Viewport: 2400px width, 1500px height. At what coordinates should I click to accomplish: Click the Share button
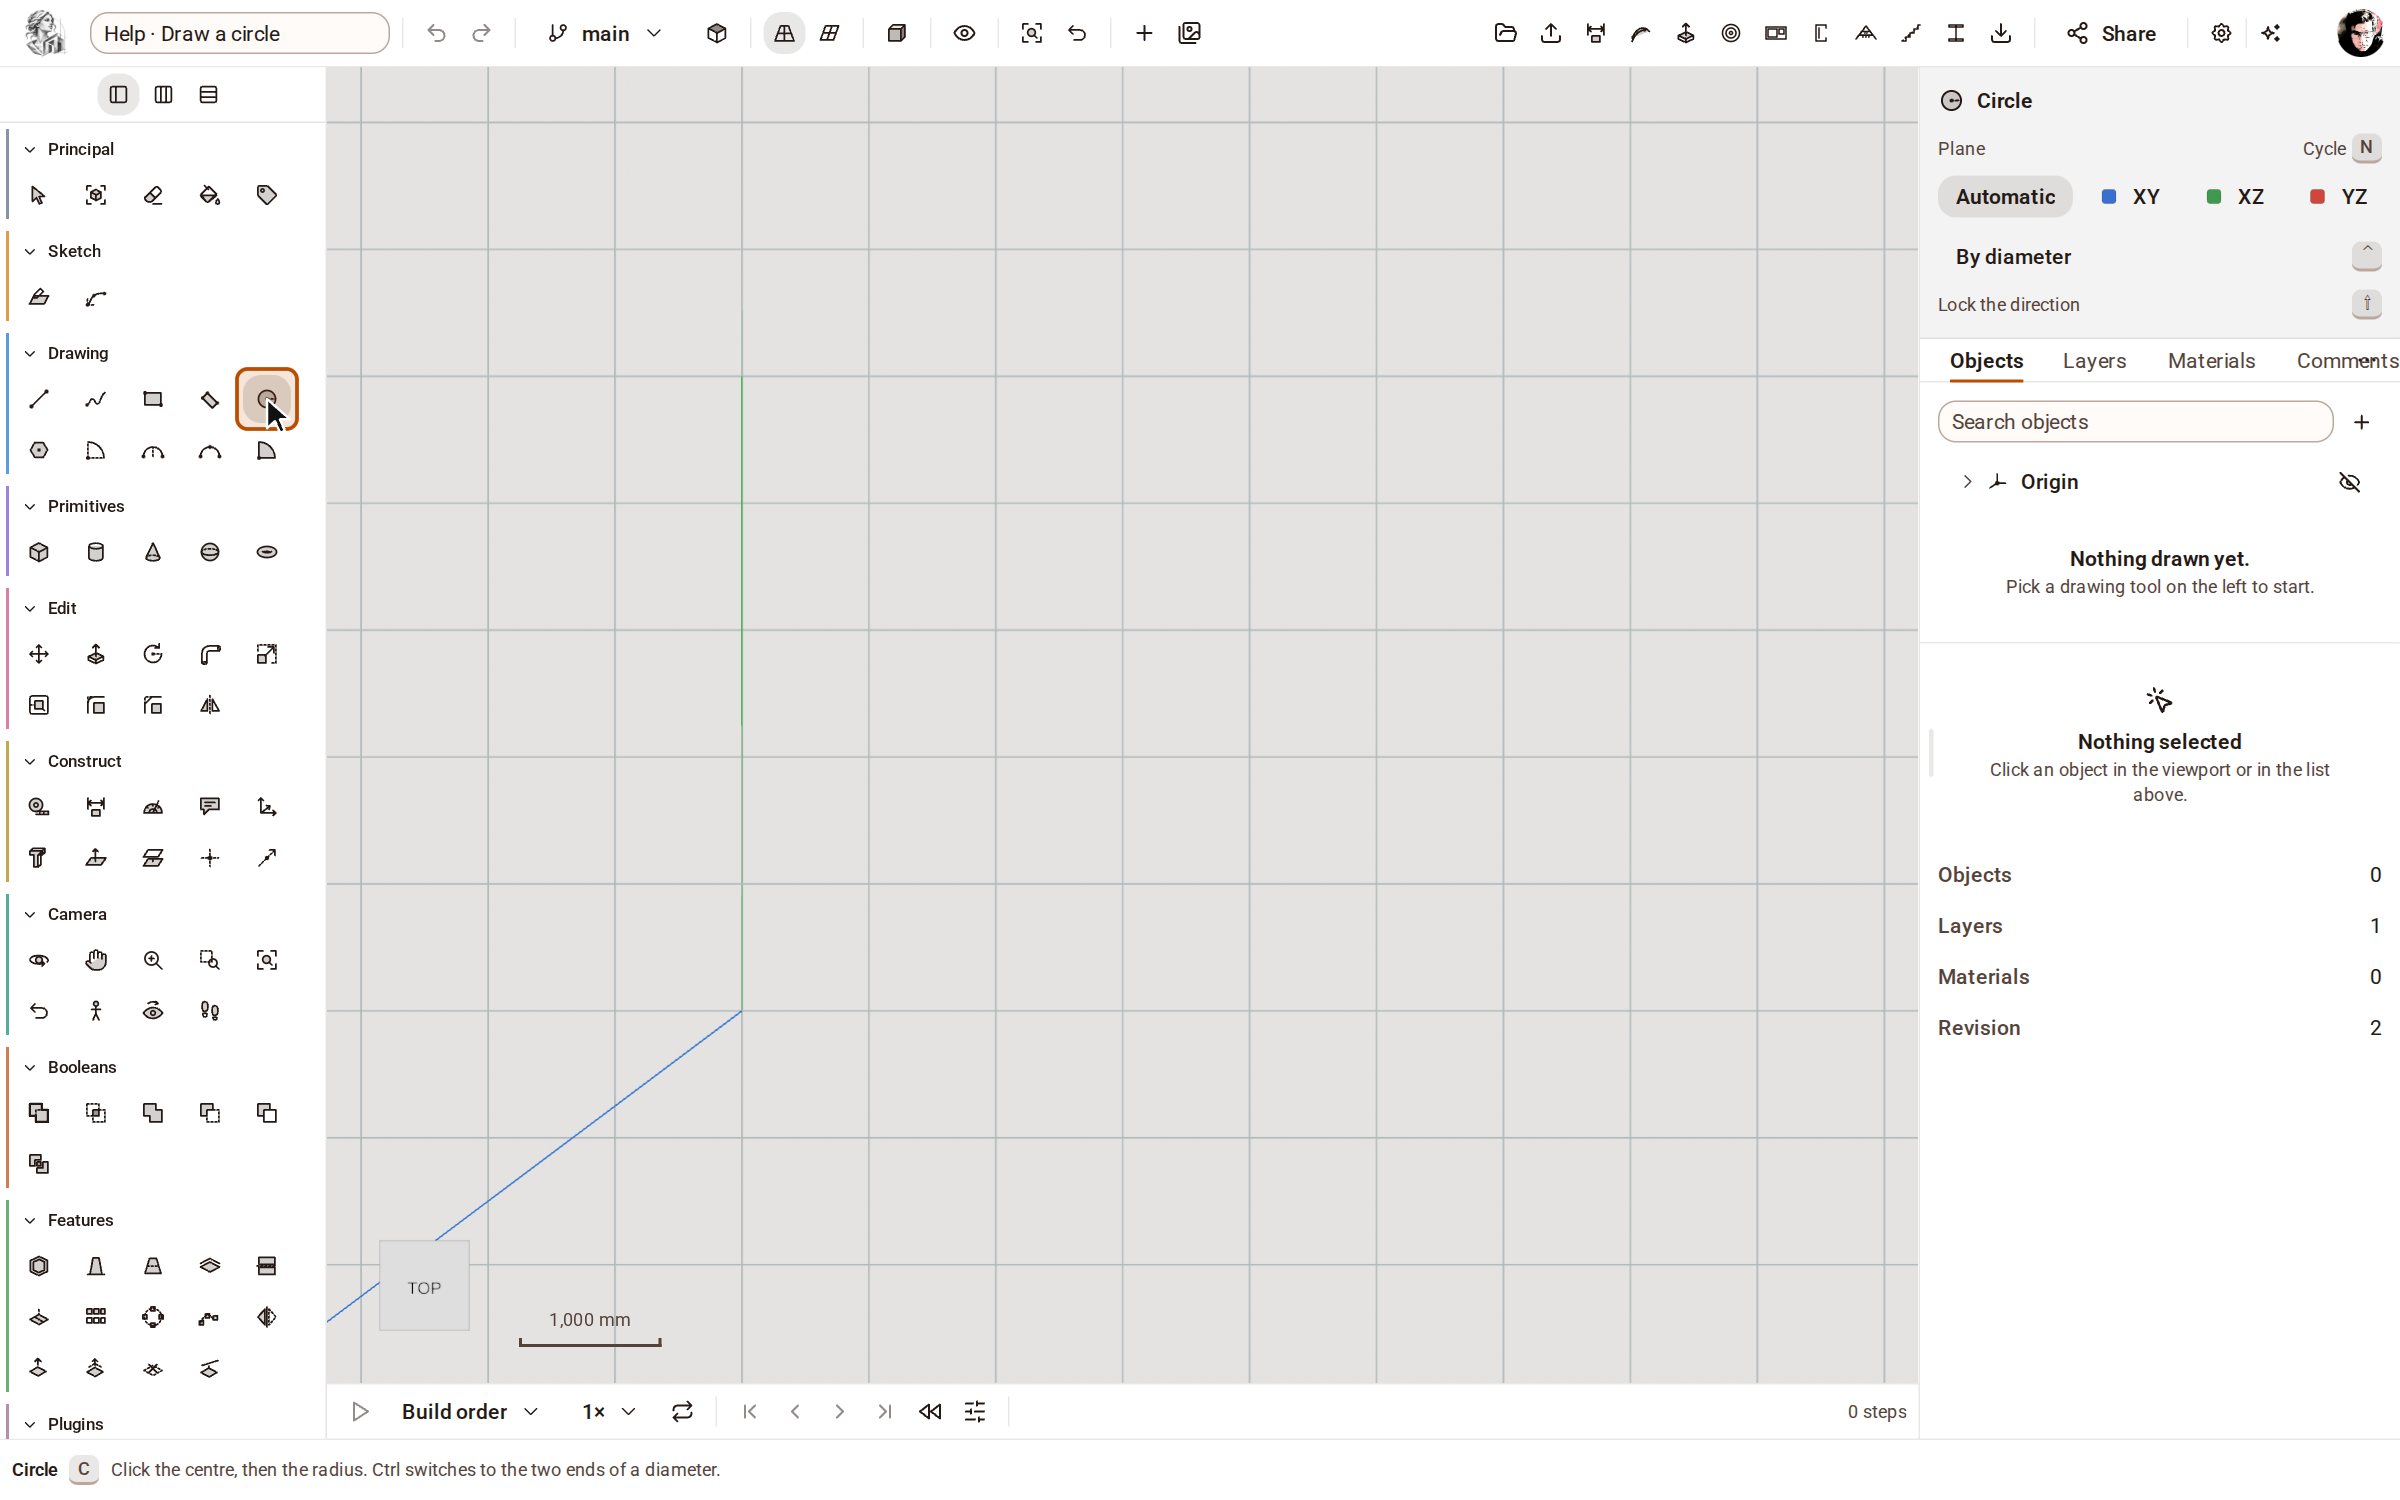click(2111, 34)
